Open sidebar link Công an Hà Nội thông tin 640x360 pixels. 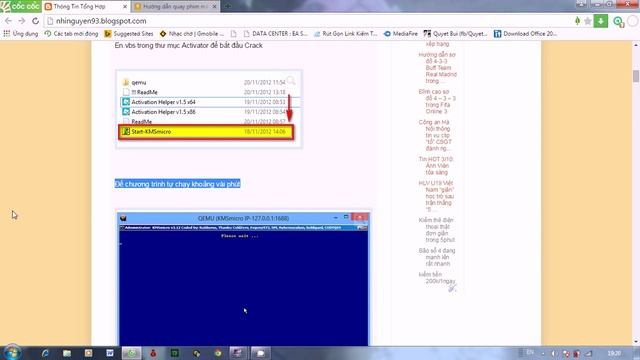click(x=435, y=135)
